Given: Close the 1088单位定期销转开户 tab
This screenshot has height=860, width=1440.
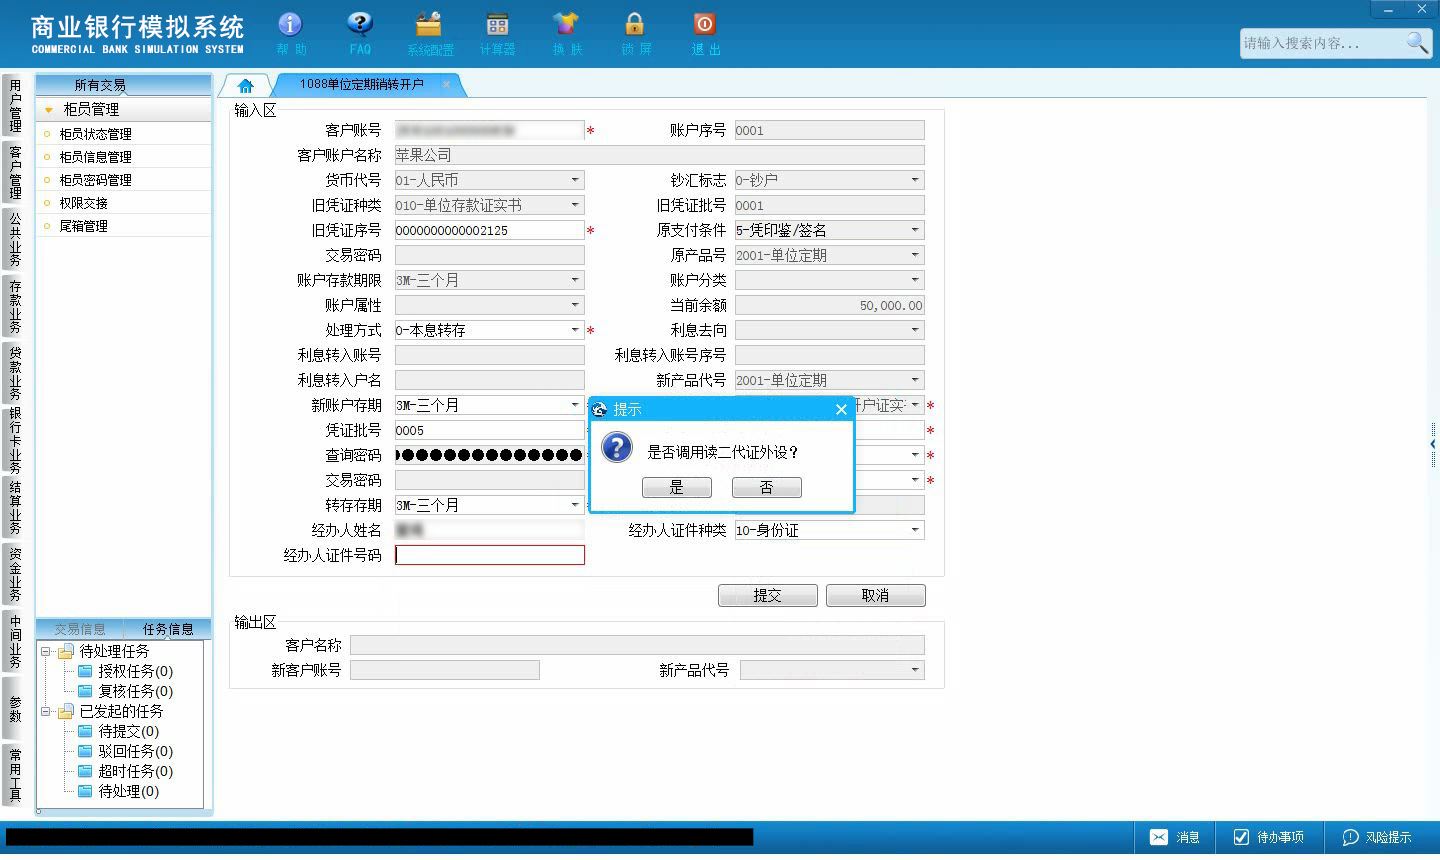Looking at the screenshot, I should pyautogui.click(x=446, y=85).
